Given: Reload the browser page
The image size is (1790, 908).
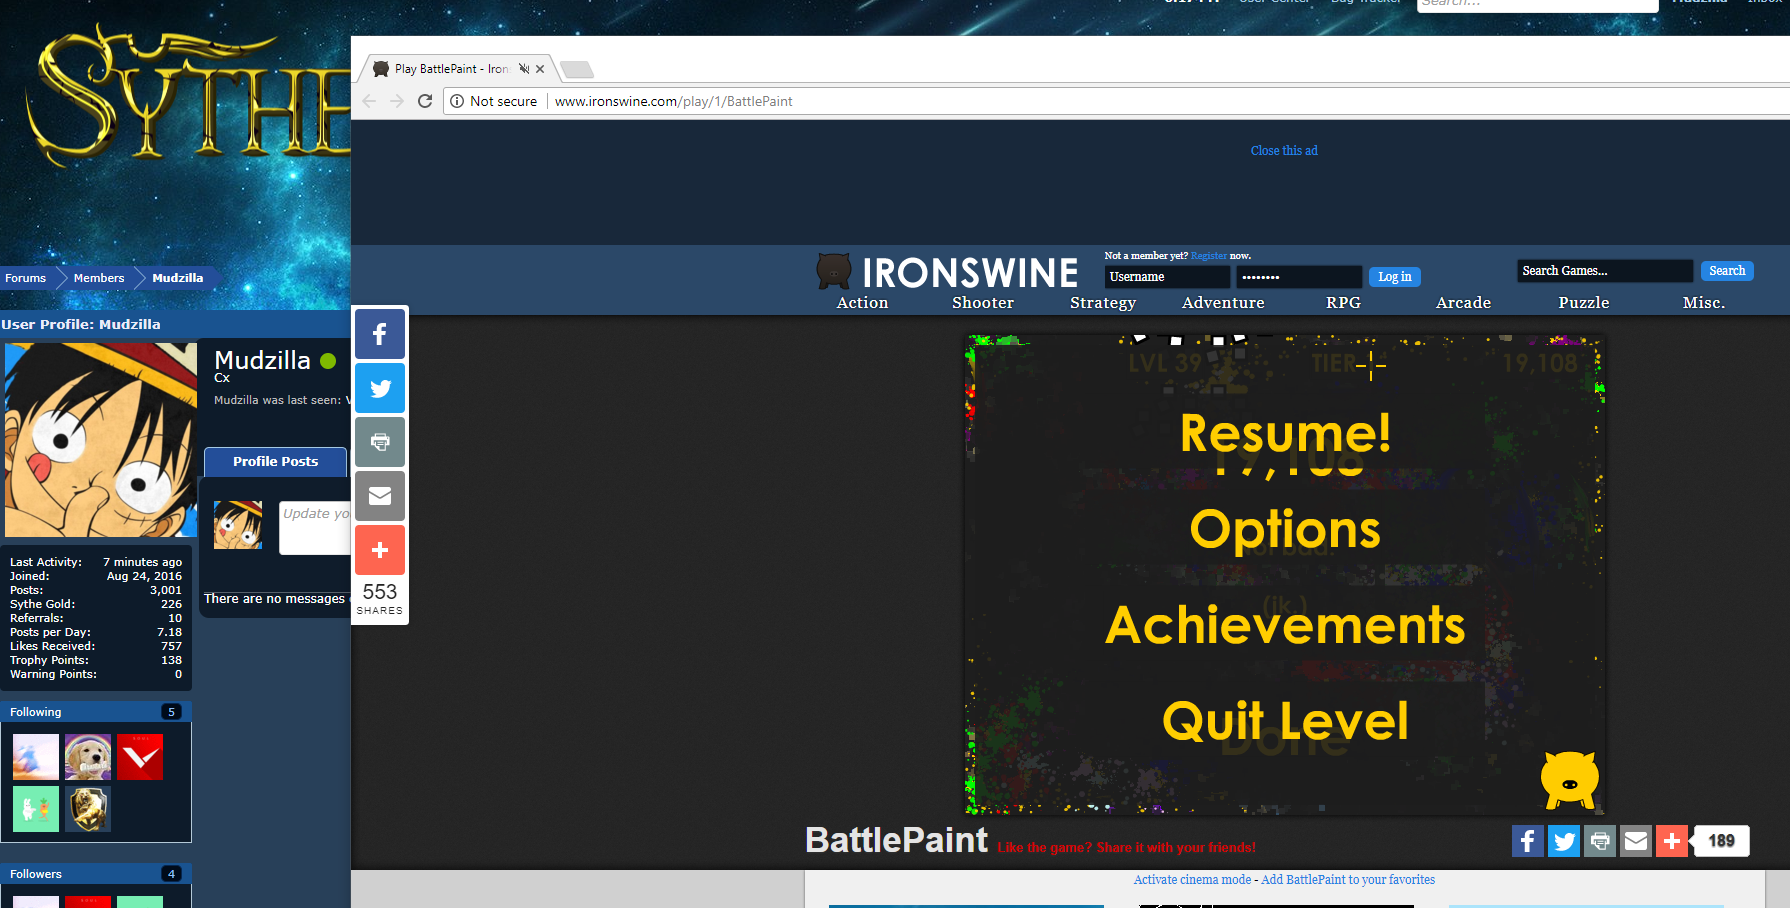Looking at the screenshot, I should click(x=425, y=101).
